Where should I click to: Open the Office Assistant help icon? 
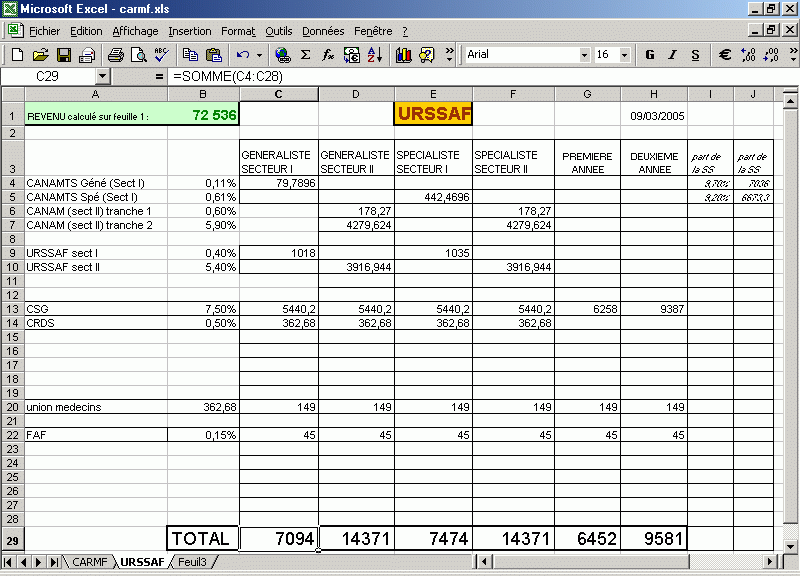point(427,55)
